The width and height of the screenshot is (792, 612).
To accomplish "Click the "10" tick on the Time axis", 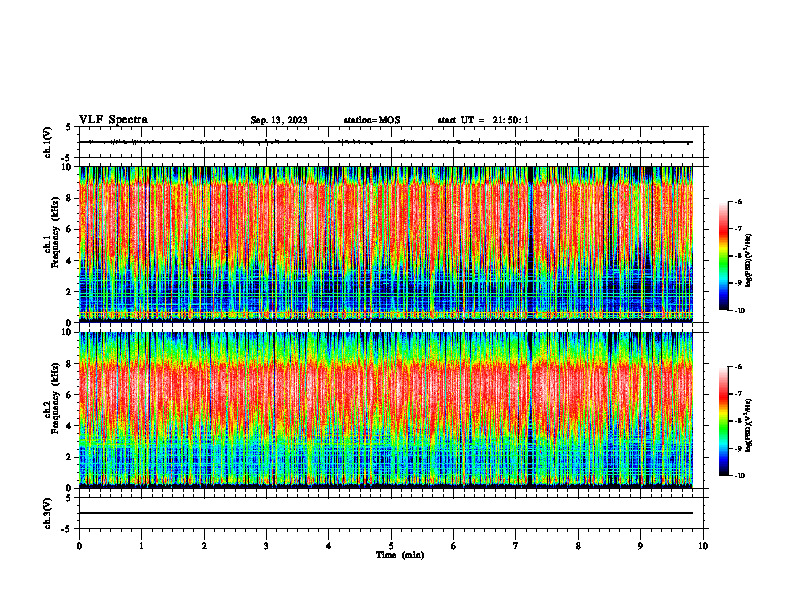I will pos(703,546).
